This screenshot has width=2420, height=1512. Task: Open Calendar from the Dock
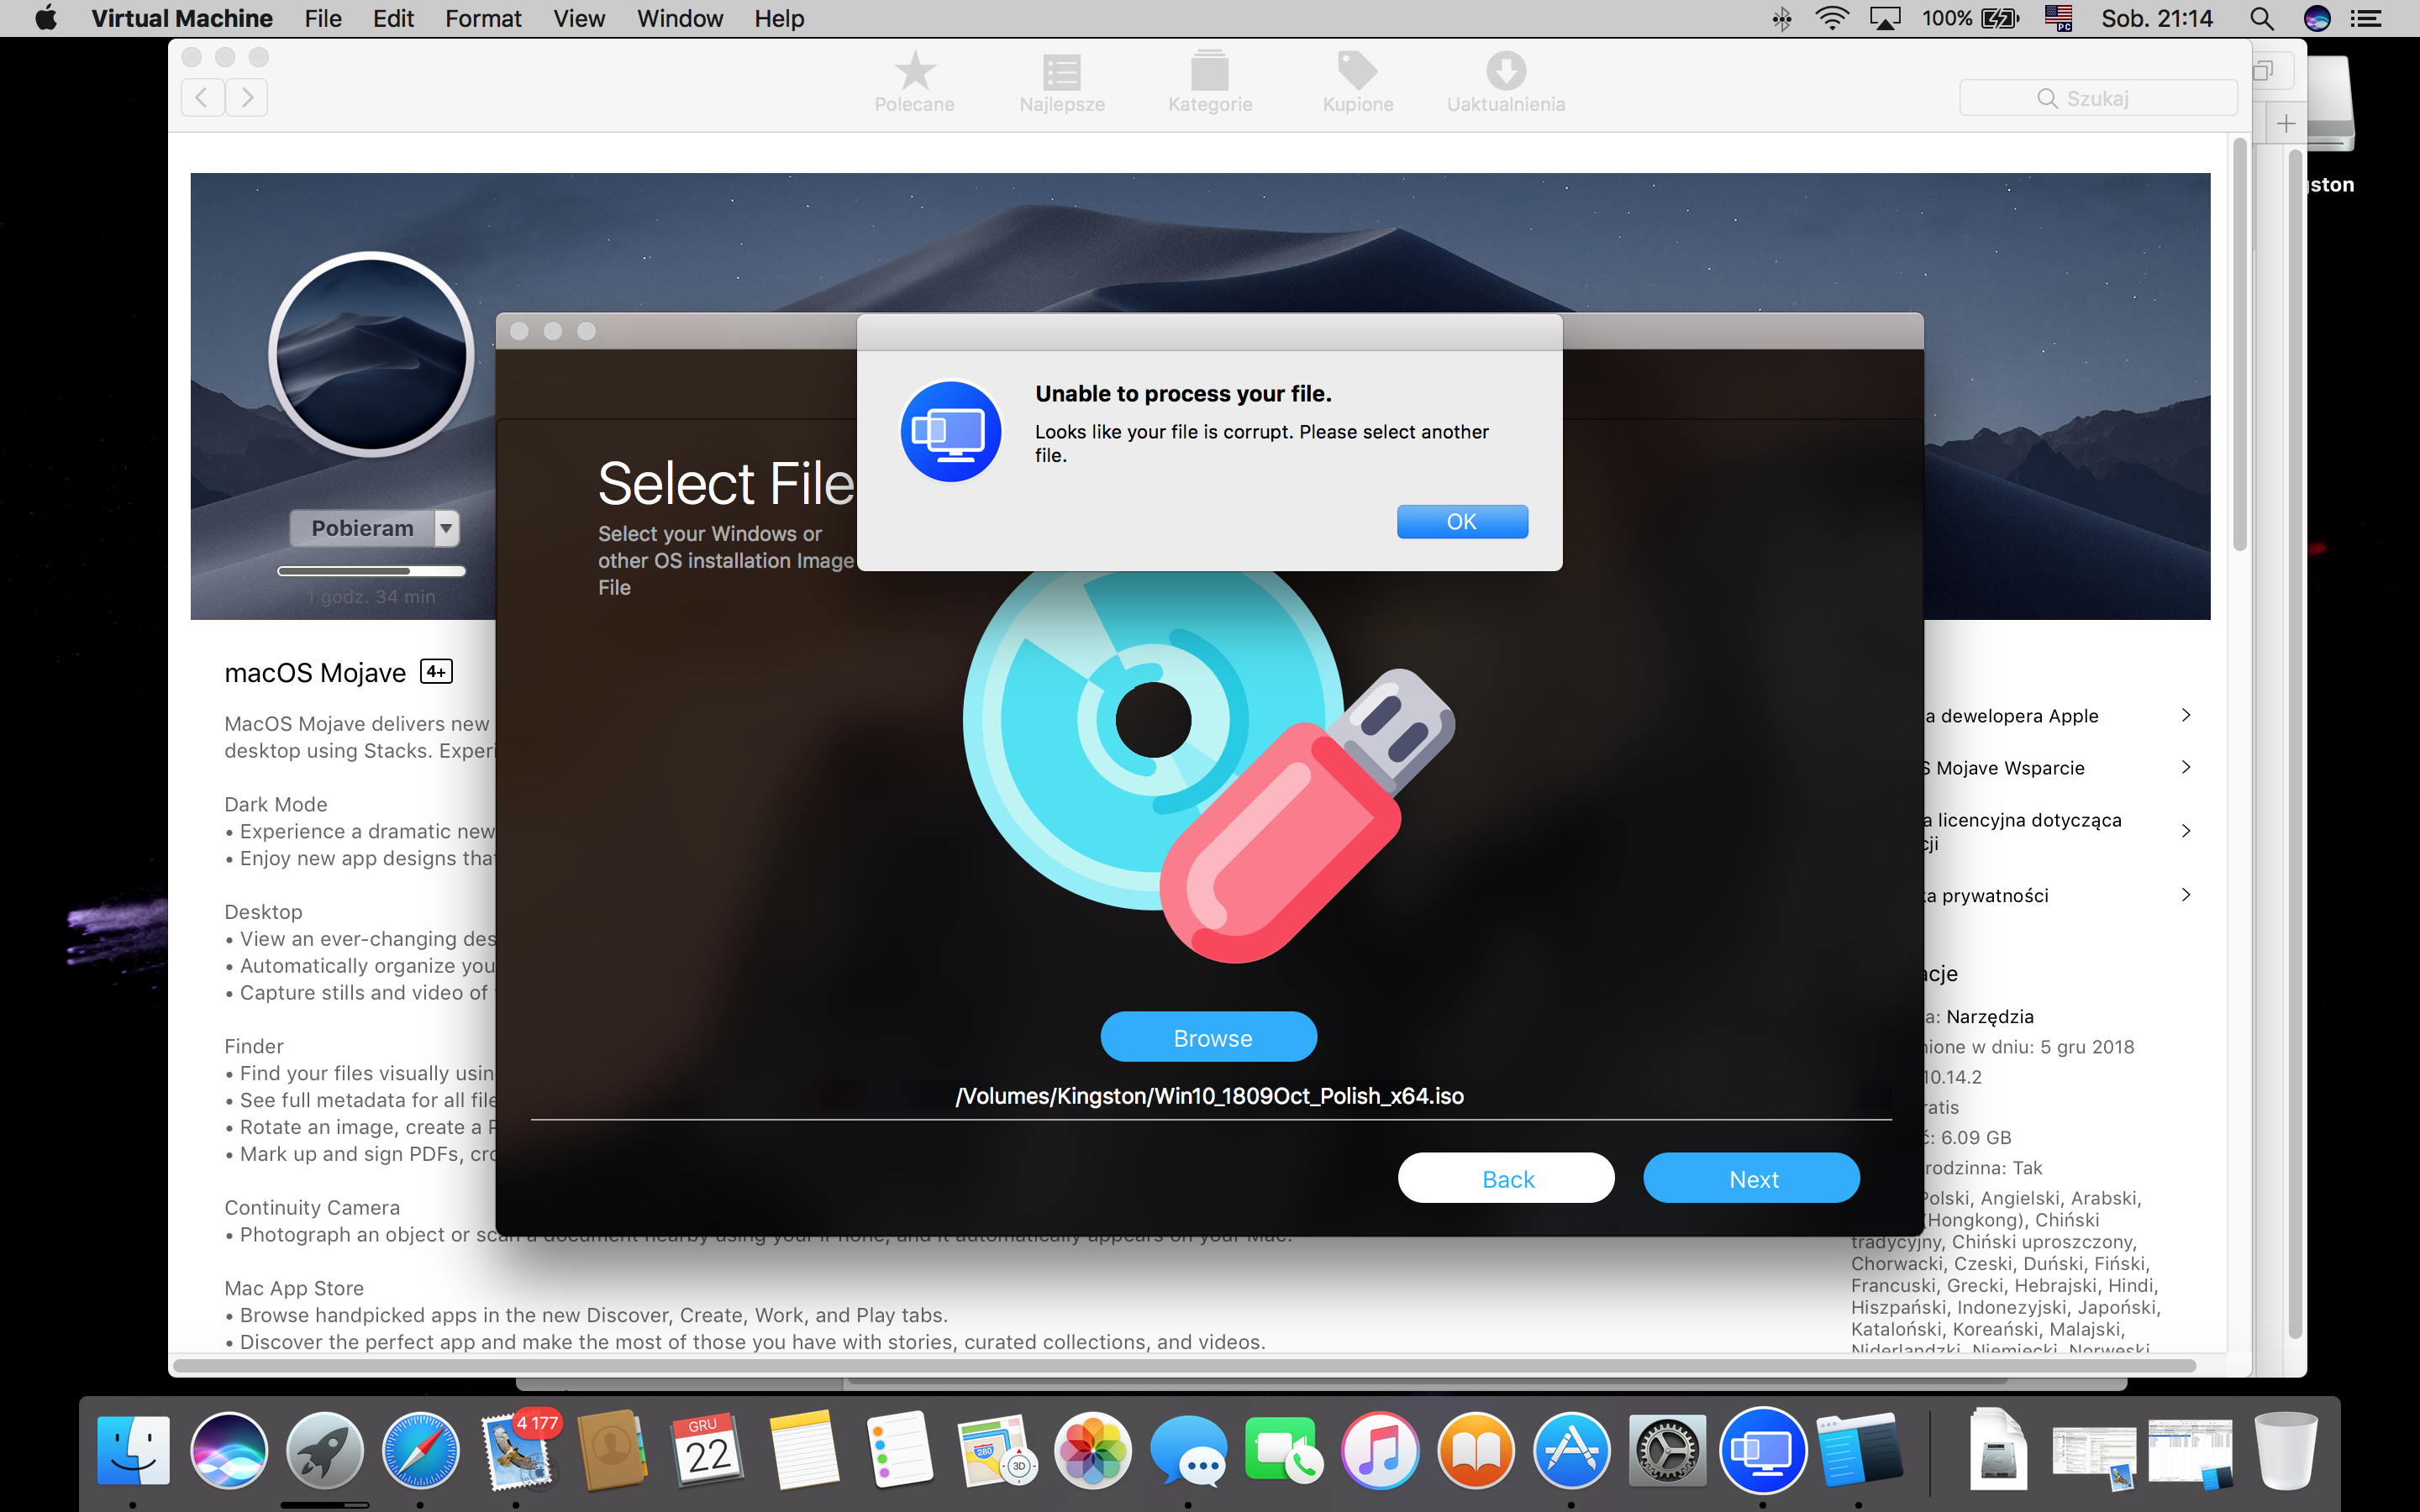708,1449
